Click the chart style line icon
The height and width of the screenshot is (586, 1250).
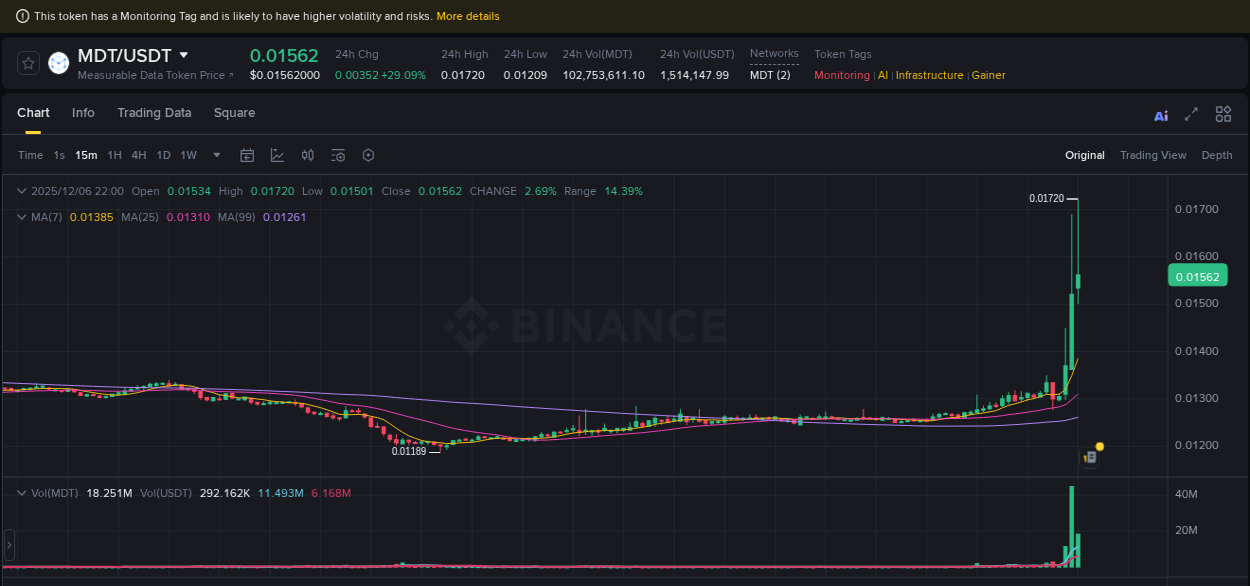(277, 155)
